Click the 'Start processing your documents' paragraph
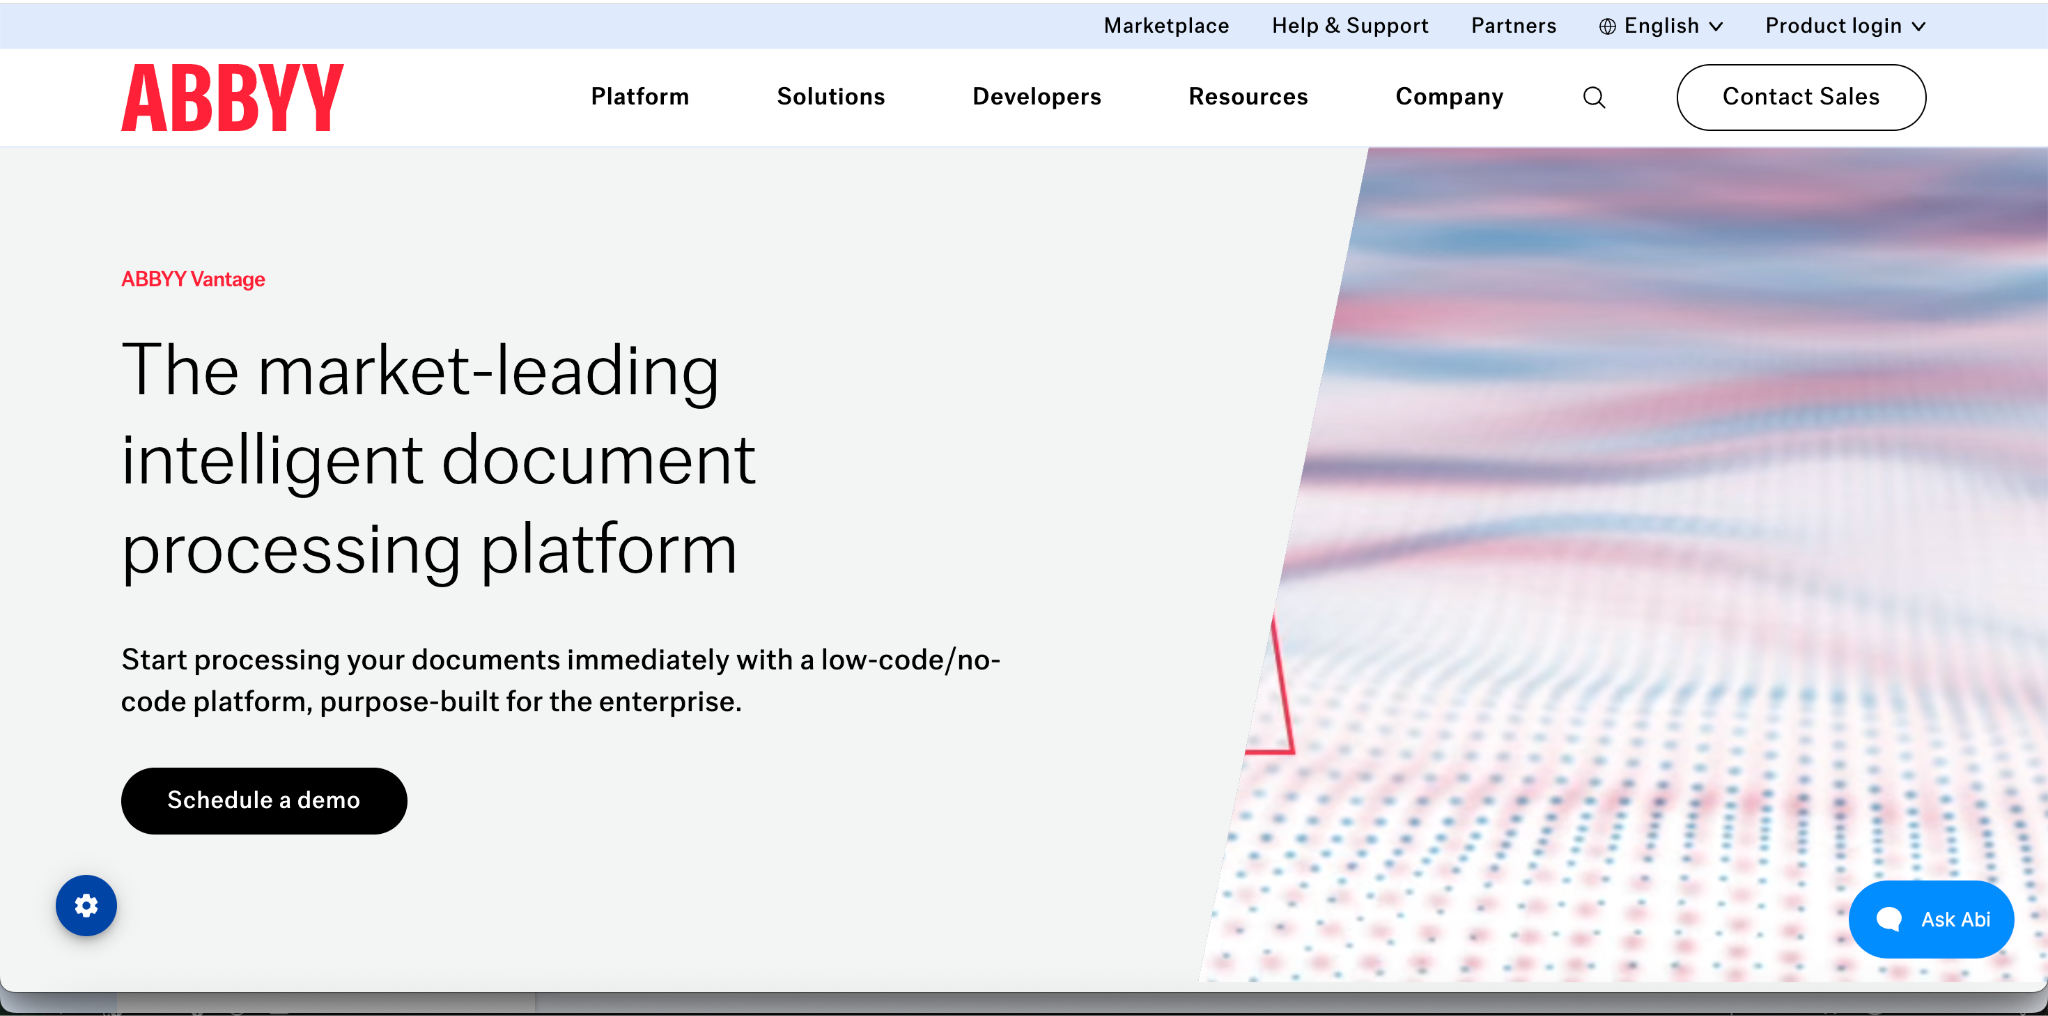 tap(561, 680)
